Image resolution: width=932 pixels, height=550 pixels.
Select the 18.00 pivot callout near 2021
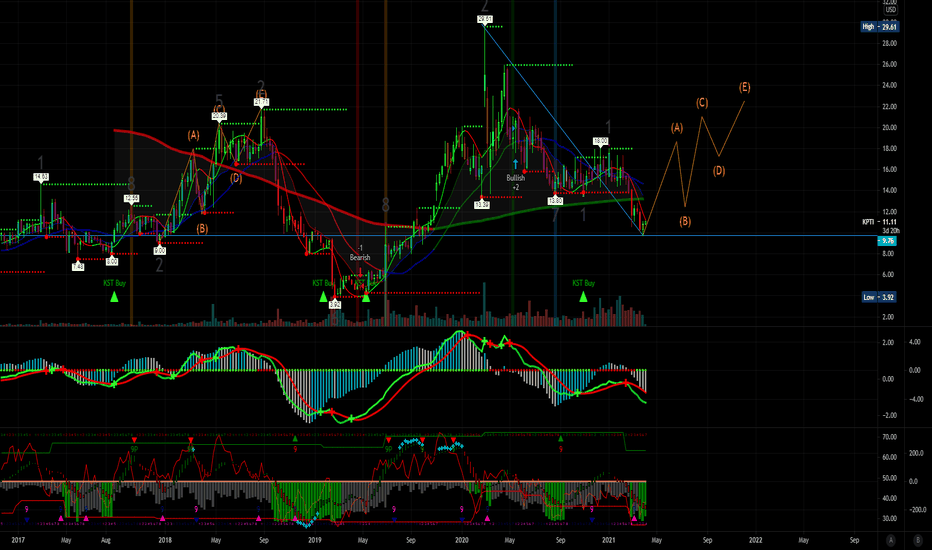click(x=600, y=141)
